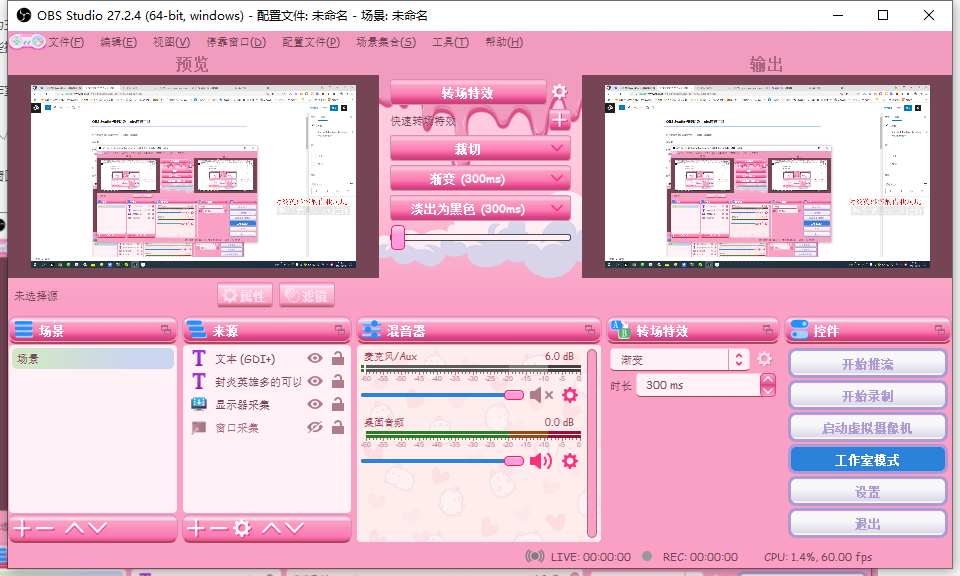Toggle lock on 显示器采集 source
Viewport: 960px width, 576px height.
click(337, 404)
